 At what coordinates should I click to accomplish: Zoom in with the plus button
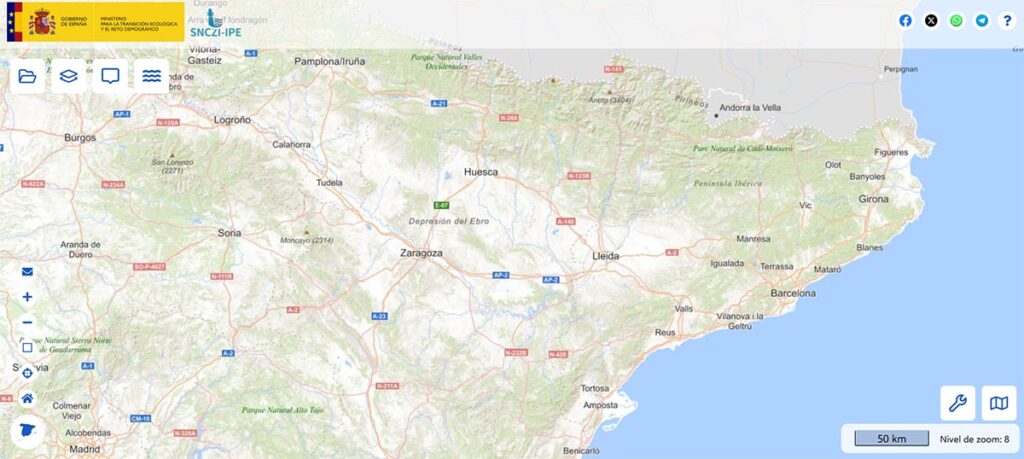coord(27,297)
